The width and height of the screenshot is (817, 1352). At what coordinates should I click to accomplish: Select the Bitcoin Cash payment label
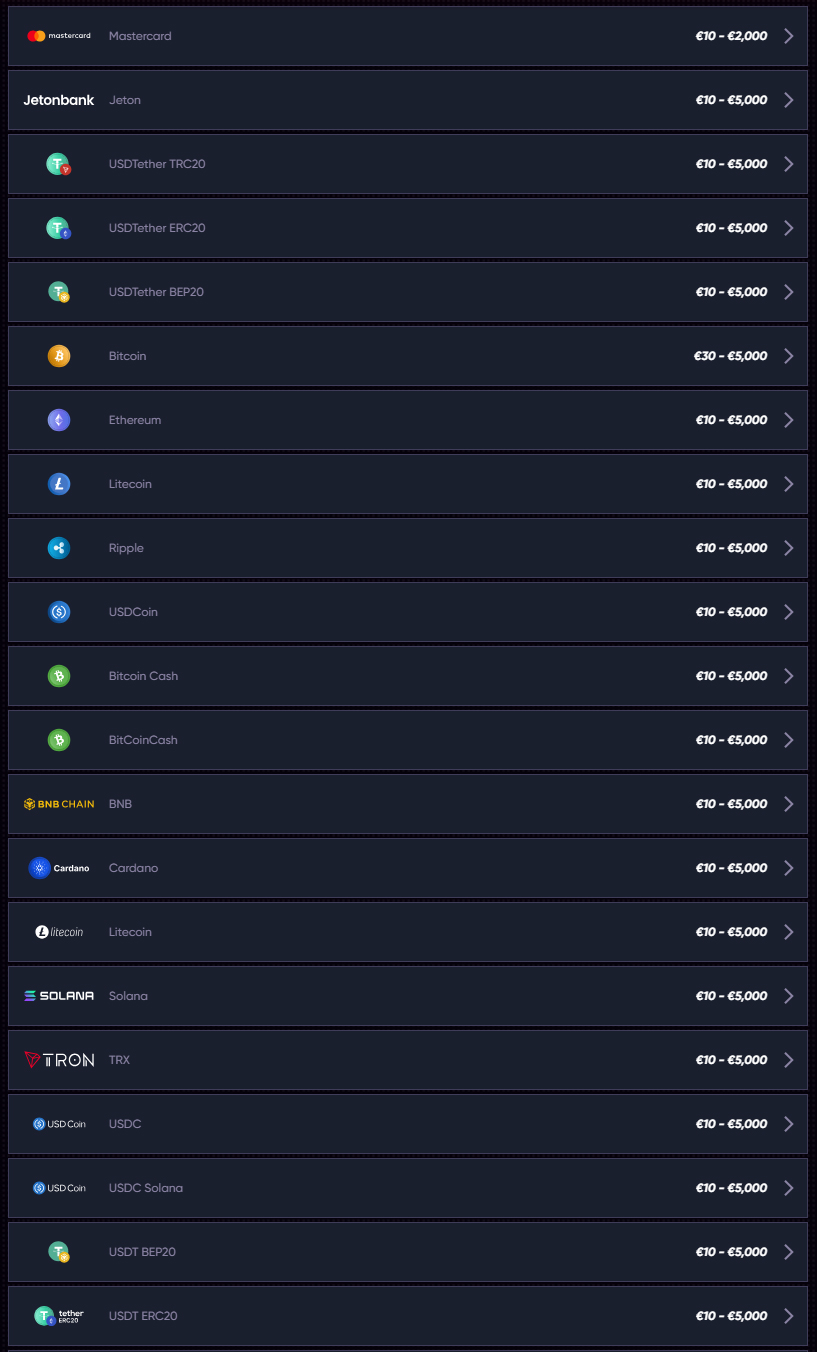[x=143, y=676]
